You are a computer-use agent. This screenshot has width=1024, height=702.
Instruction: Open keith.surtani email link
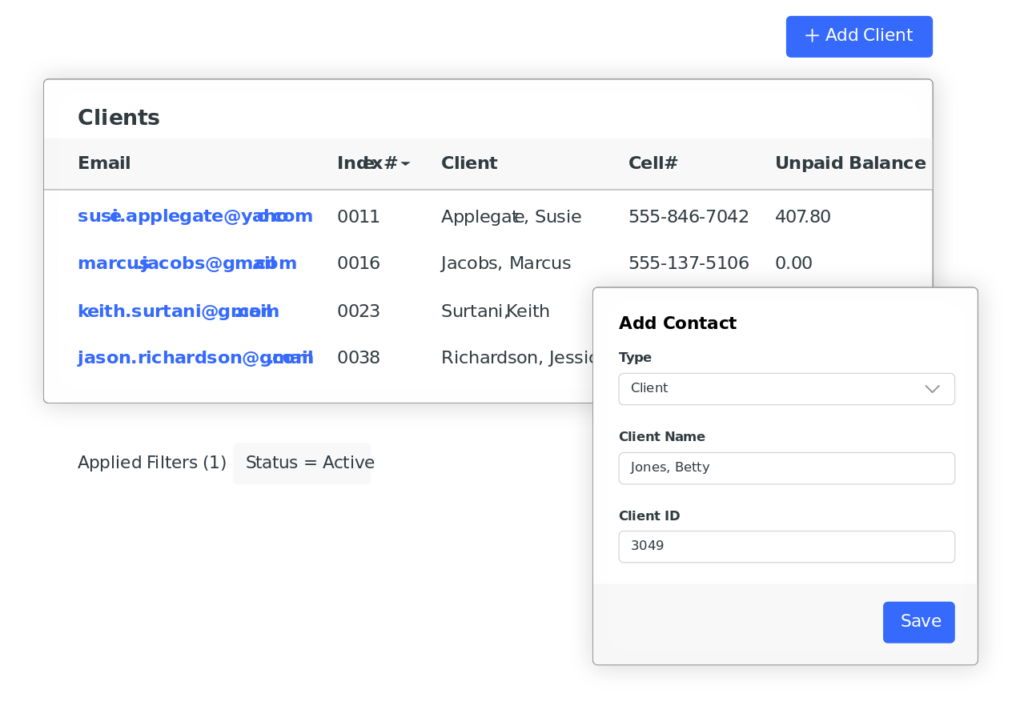(x=178, y=311)
